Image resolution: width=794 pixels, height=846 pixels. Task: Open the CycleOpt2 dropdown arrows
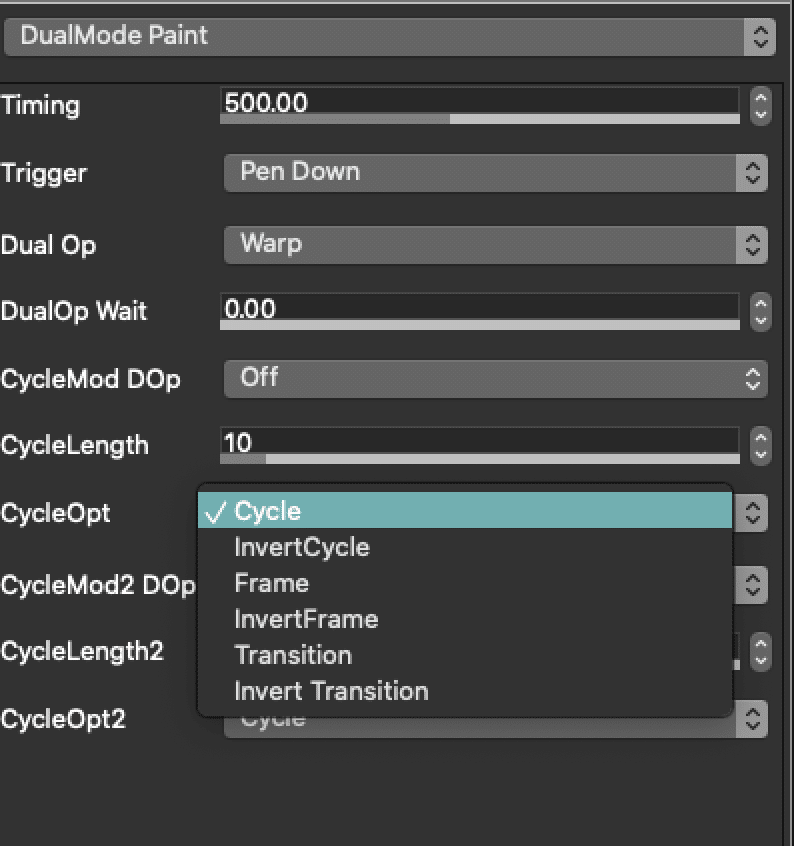pos(752,719)
